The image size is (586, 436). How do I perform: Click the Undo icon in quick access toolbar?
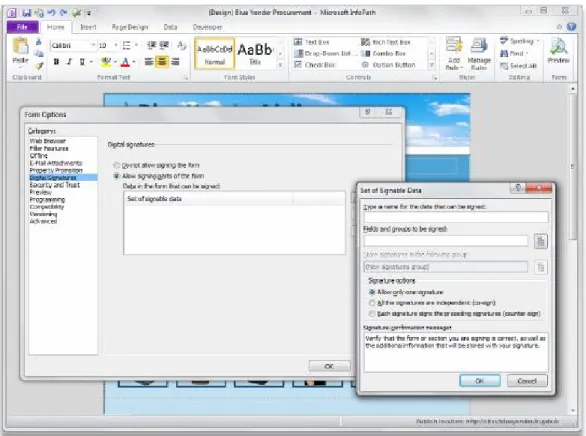point(51,13)
